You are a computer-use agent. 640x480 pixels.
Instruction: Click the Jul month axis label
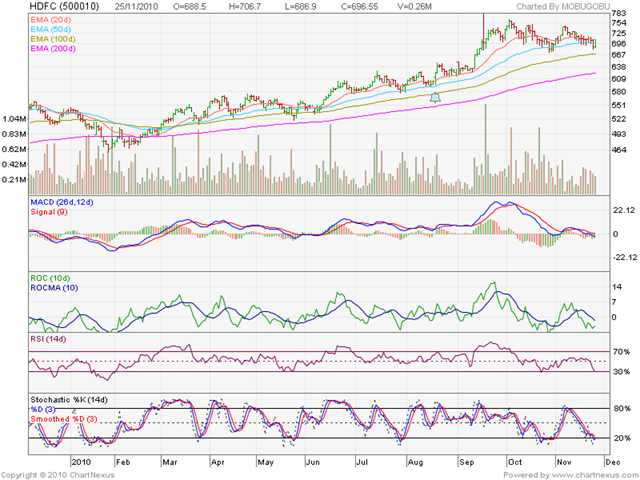(x=362, y=462)
